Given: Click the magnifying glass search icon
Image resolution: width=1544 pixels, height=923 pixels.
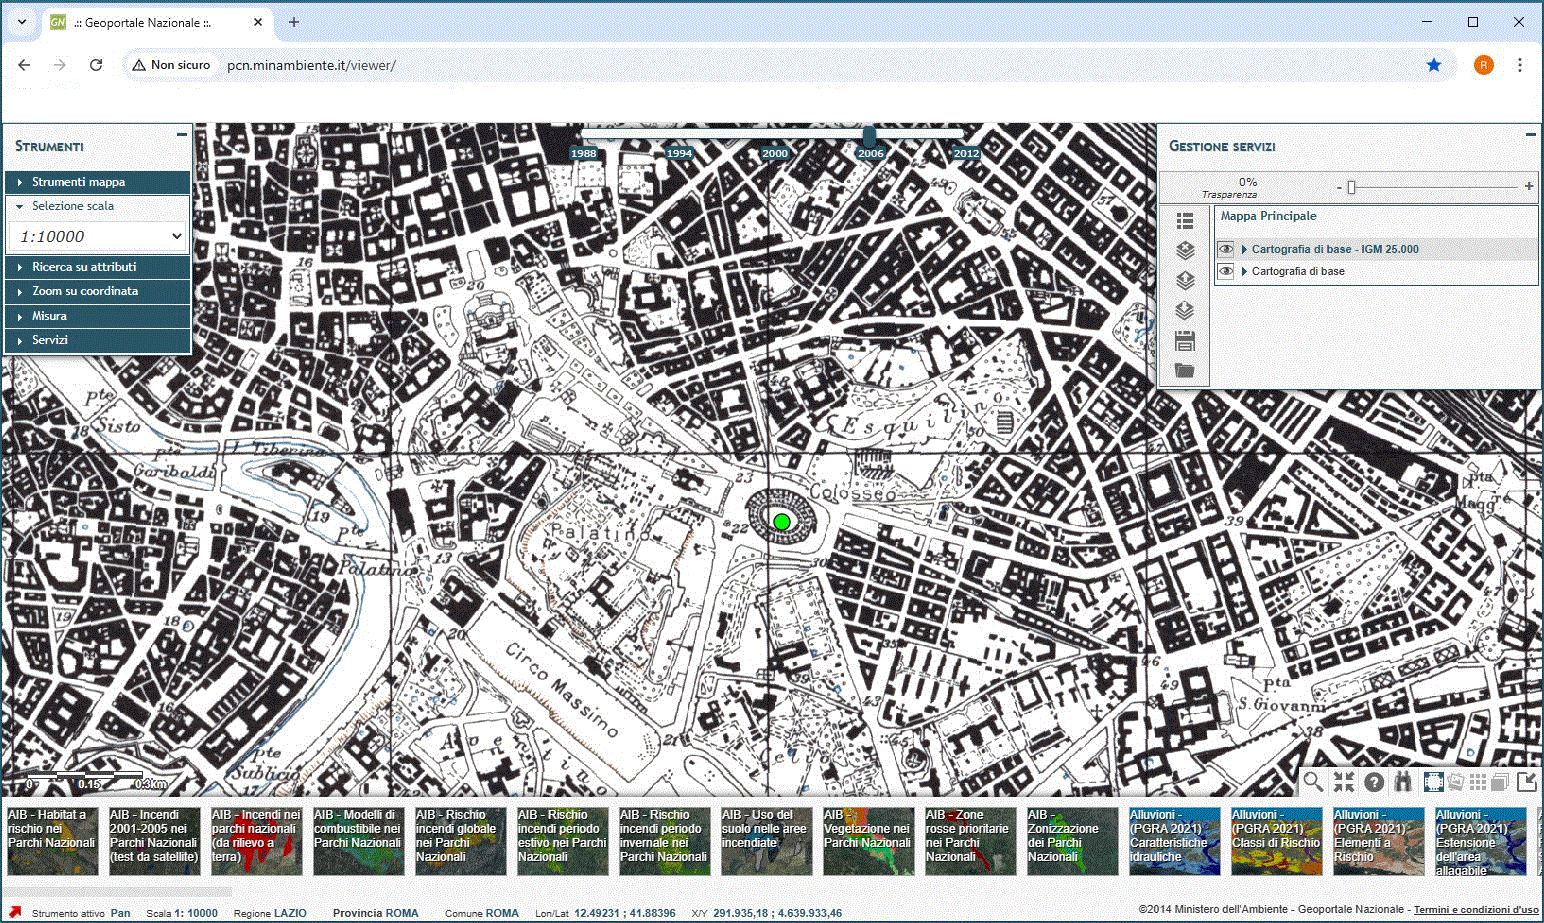Looking at the screenshot, I should (x=1312, y=782).
